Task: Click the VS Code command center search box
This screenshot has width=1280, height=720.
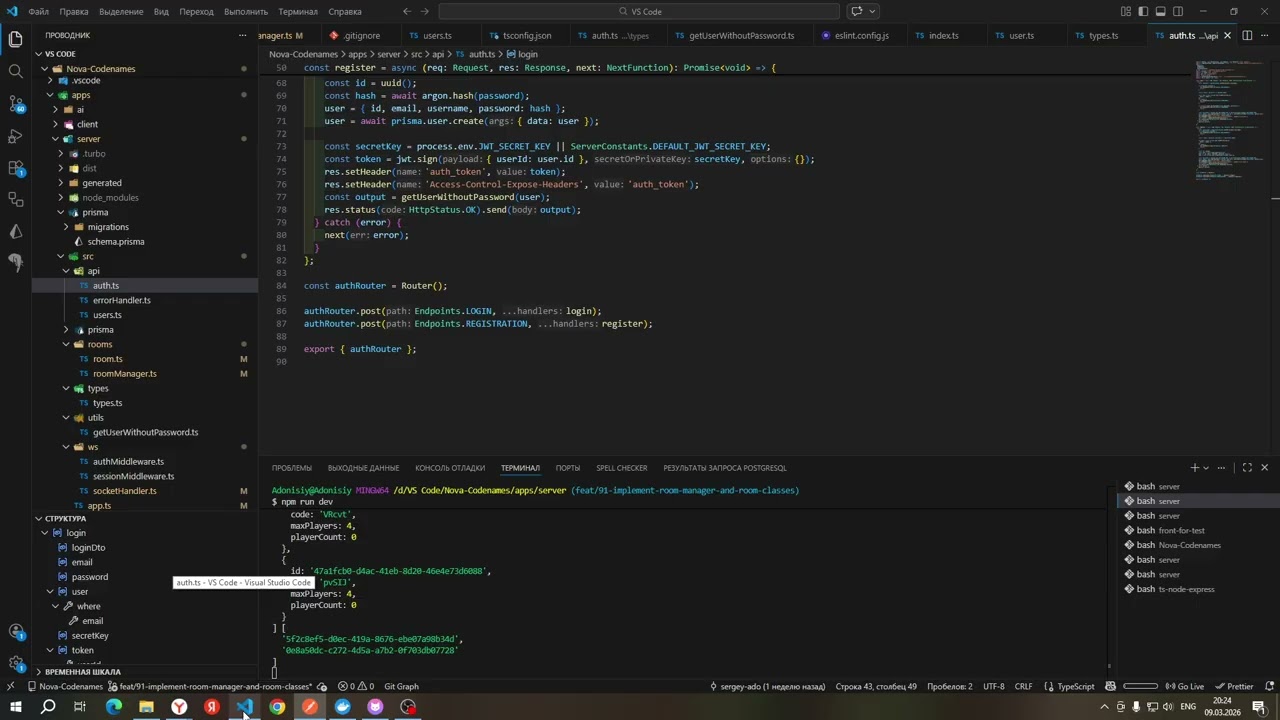Action: 640,11
